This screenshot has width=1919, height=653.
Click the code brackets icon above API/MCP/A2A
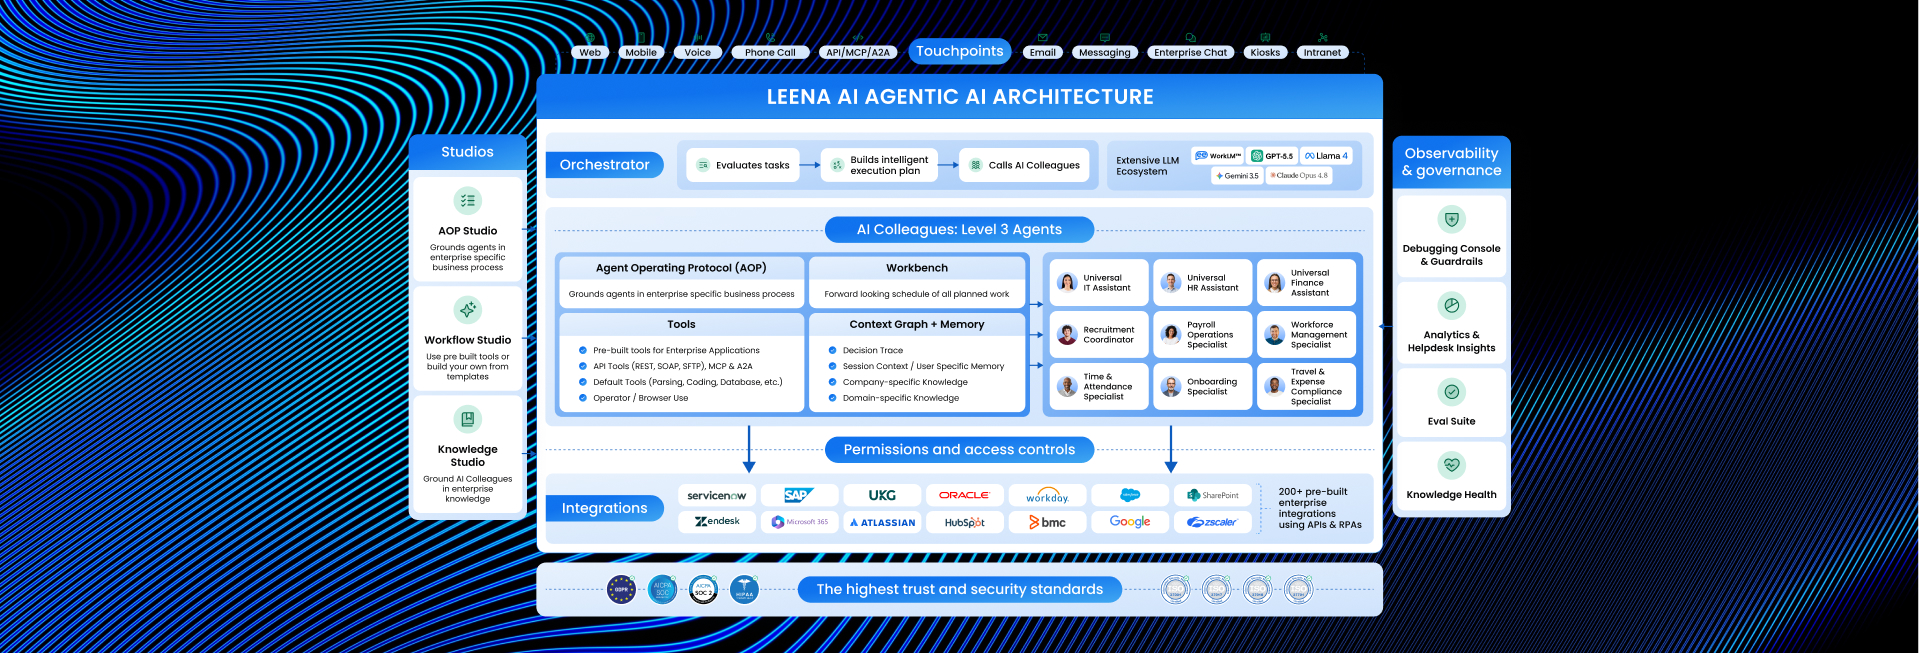858,38
